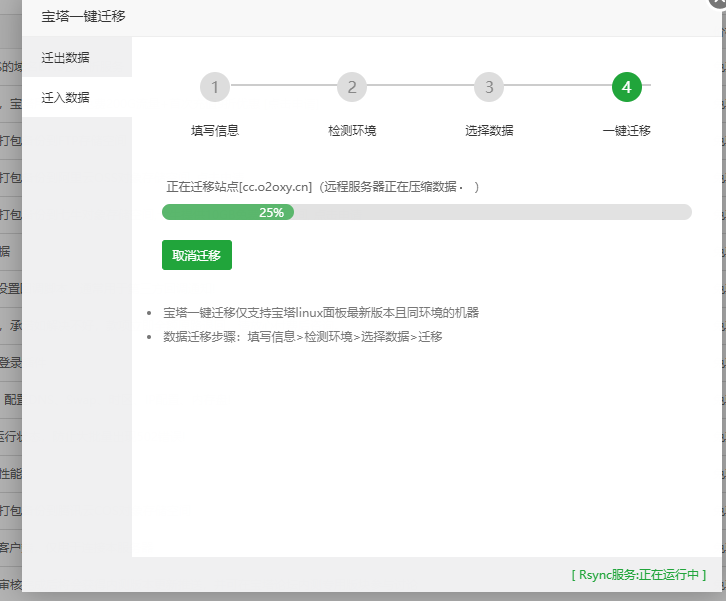Click step 1 circle 填写信息
The image size is (726, 601).
tap(215, 87)
